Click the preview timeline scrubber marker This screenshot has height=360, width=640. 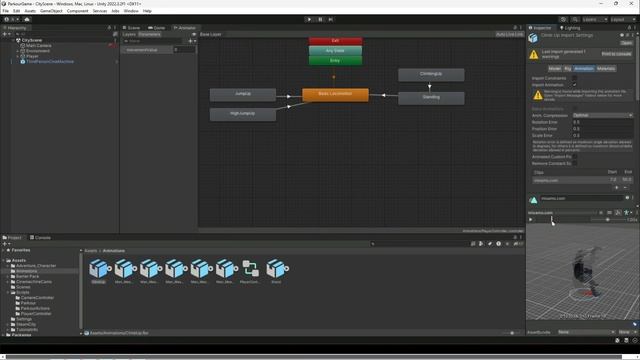[x=551, y=220]
